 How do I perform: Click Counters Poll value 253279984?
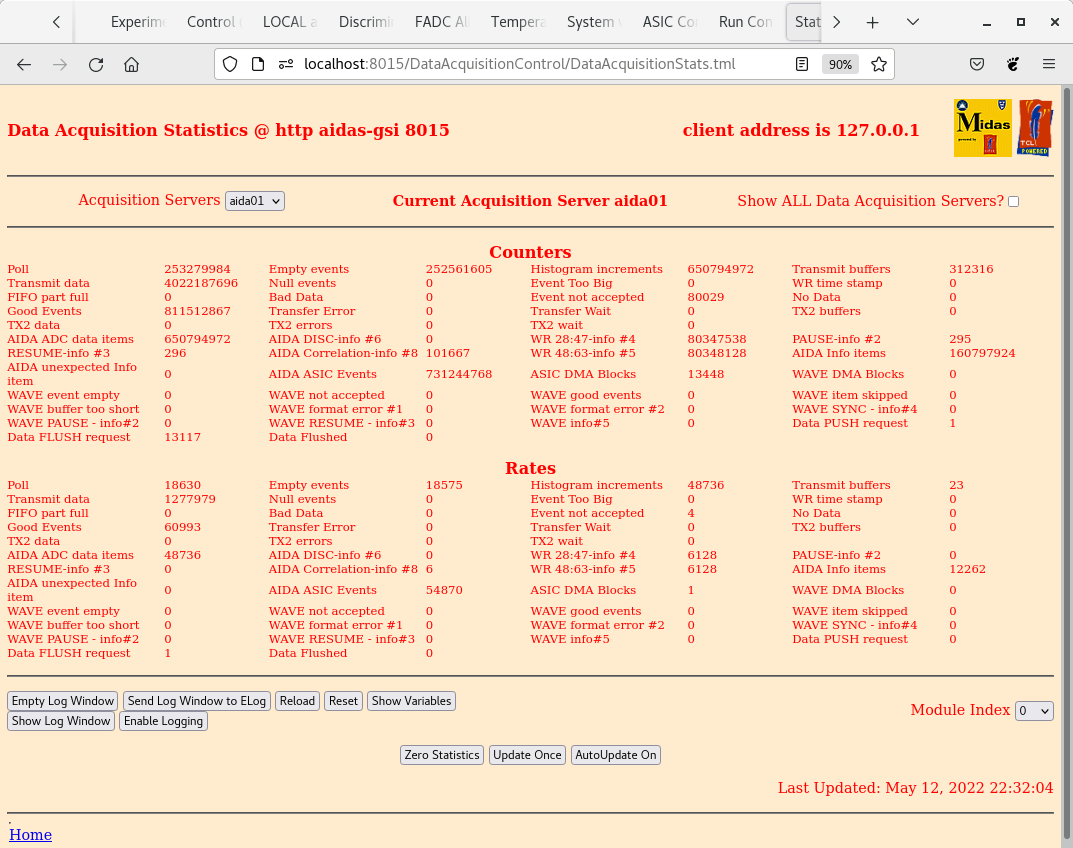[x=197, y=269]
